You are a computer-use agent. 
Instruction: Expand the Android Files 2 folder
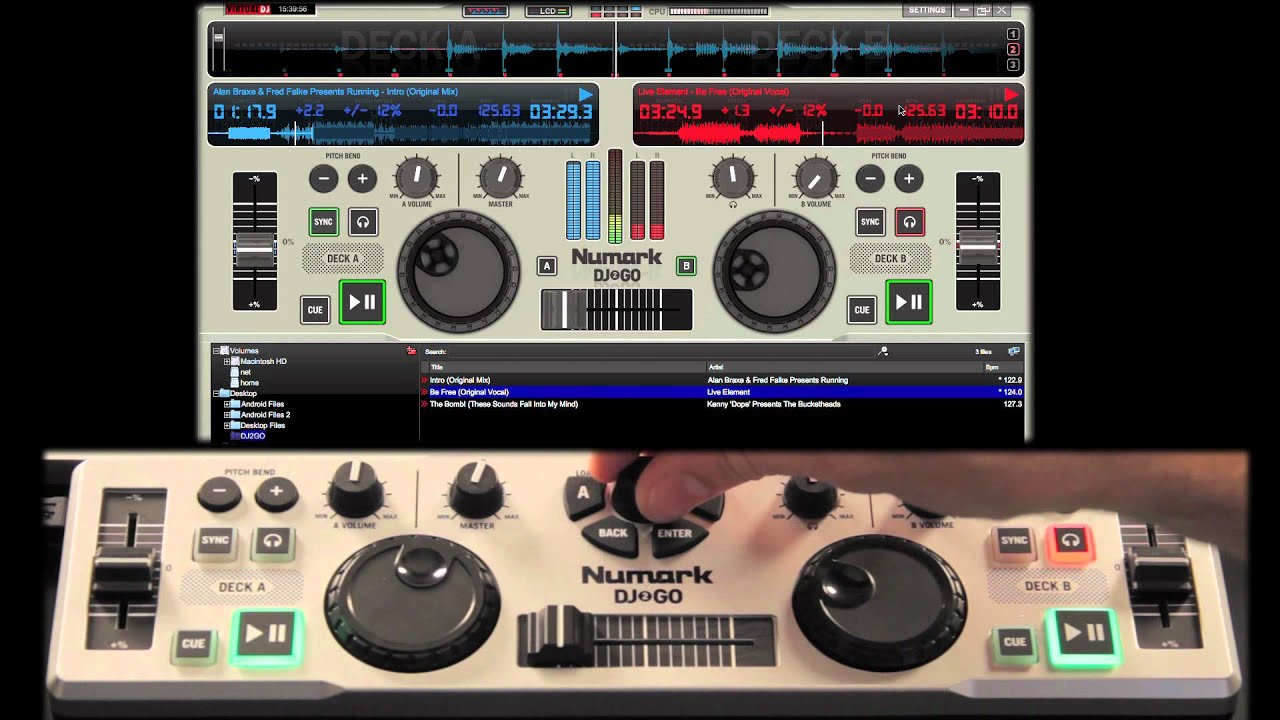click(x=227, y=414)
